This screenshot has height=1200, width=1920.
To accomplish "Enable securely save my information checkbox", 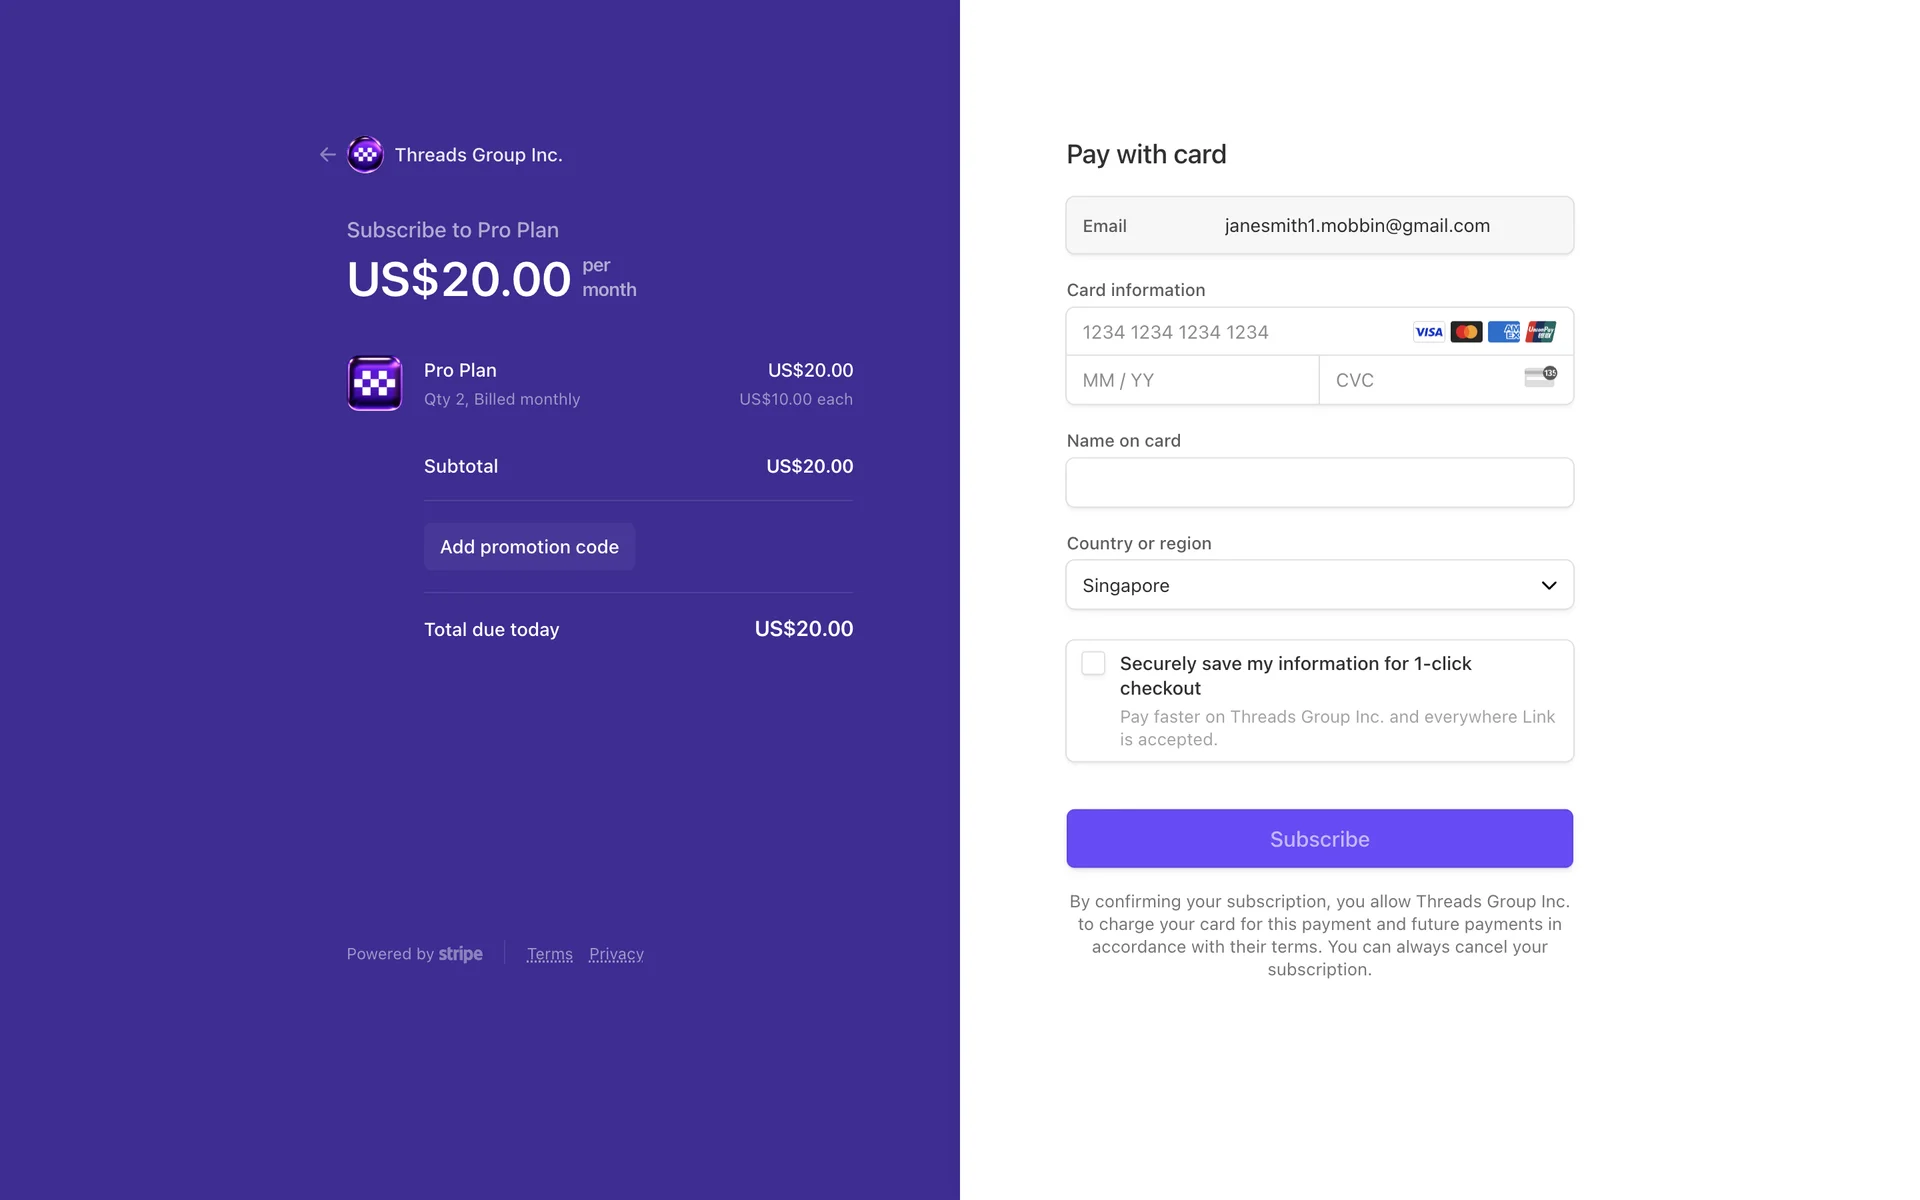I will coord(1093,663).
